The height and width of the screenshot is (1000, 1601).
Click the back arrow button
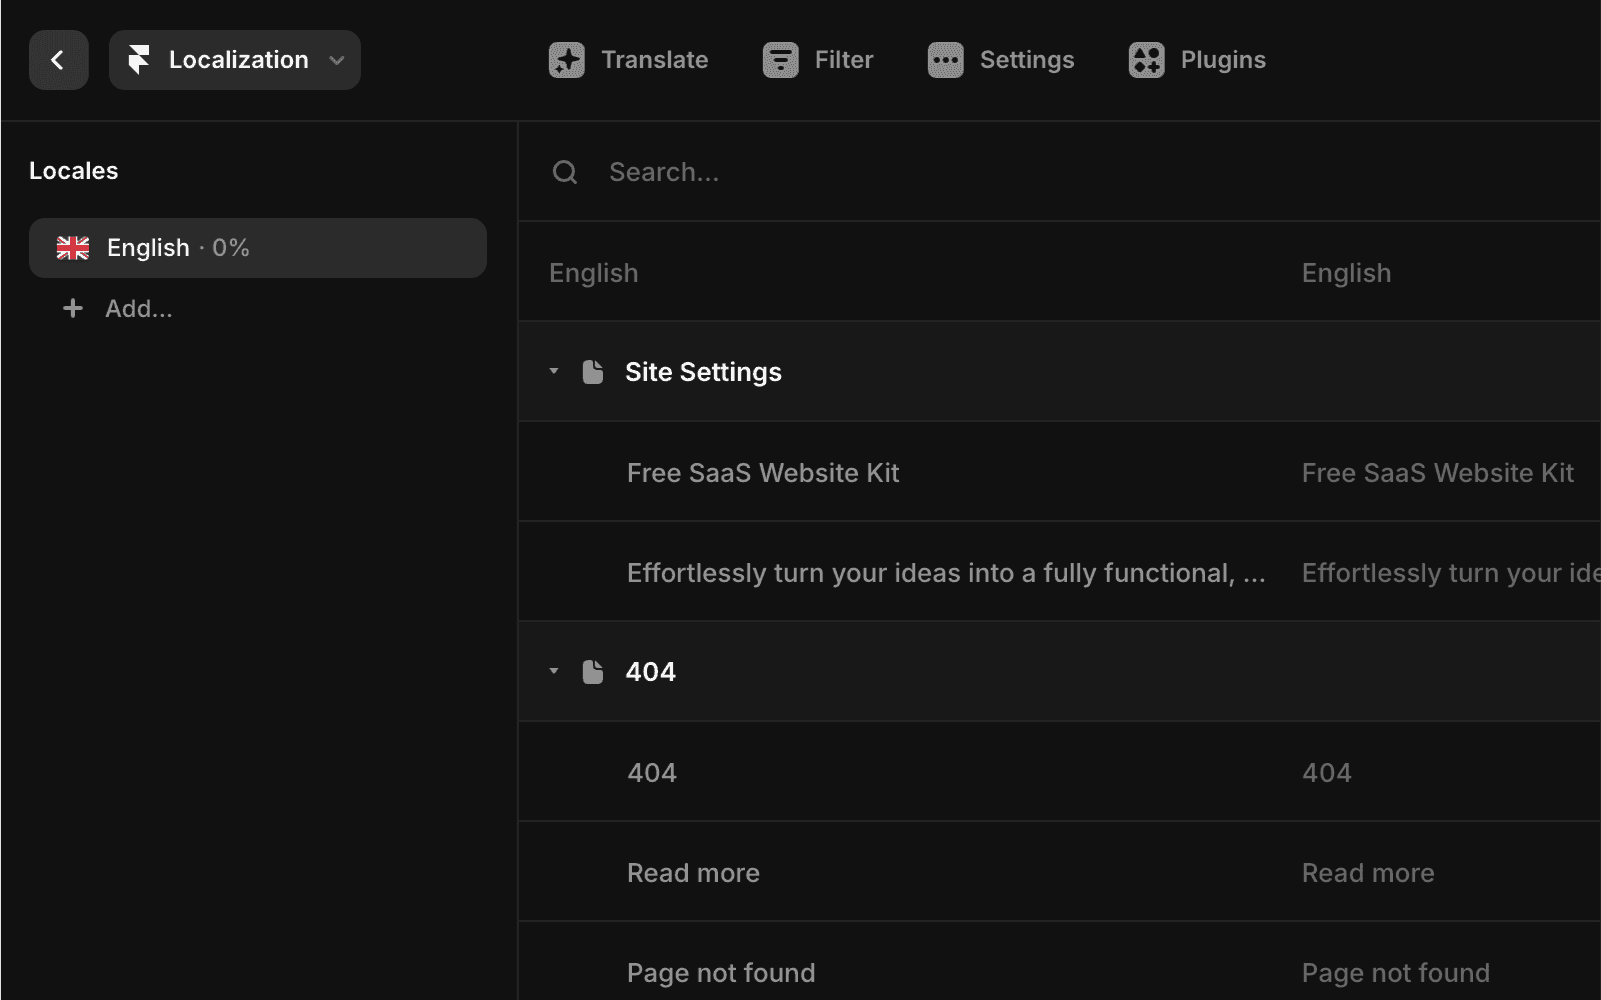click(58, 60)
